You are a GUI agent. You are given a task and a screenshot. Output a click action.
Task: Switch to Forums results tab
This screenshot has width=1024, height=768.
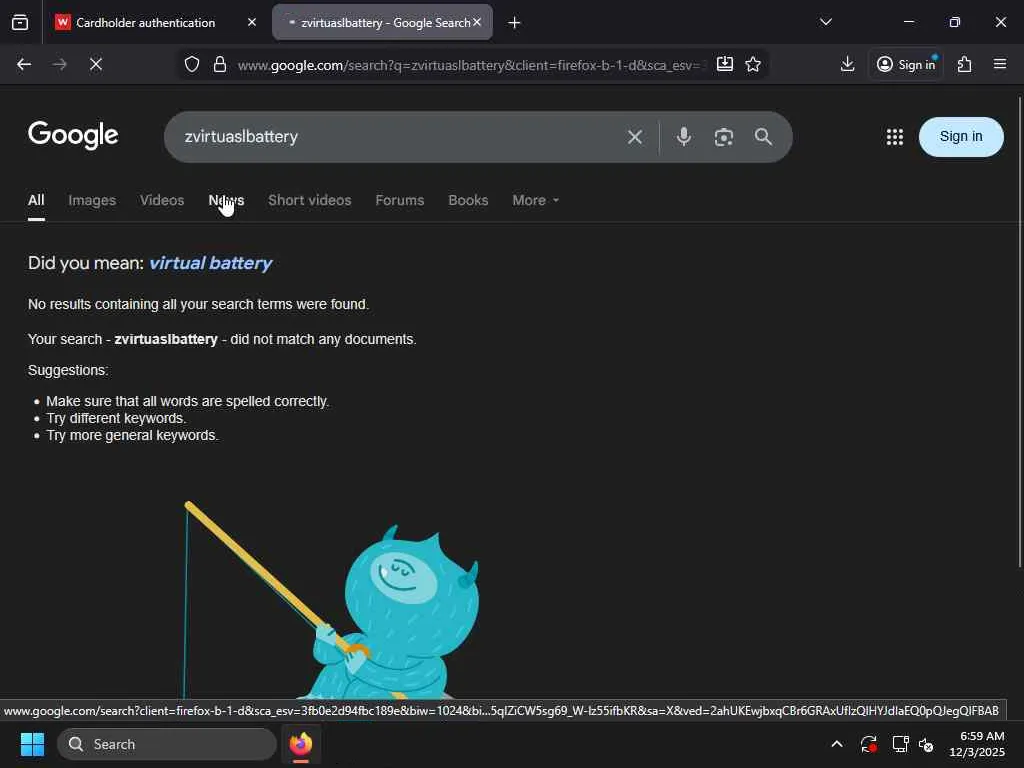click(x=400, y=200)
